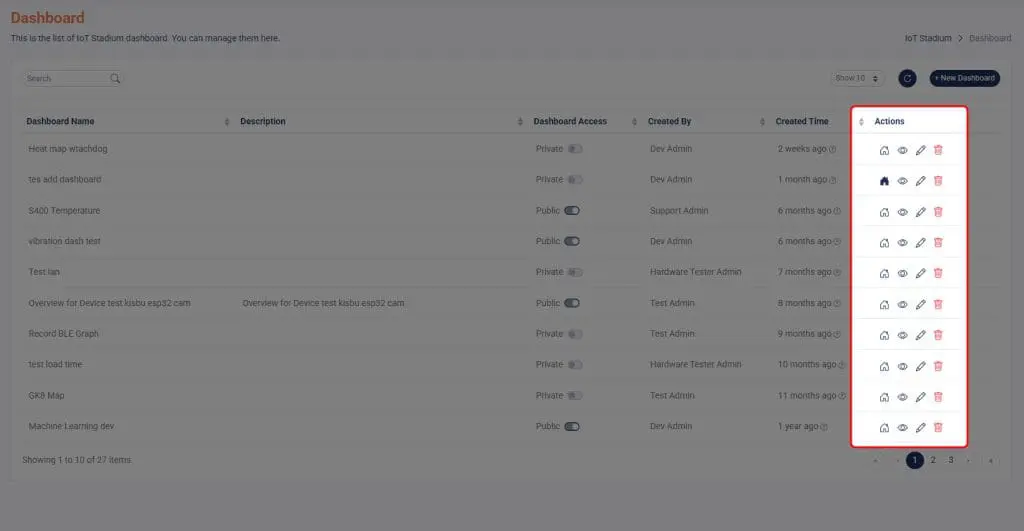View the S400 Temperature dashboard via eye icon
Screen dimensions: 1024x531
click(x=902, y=212)
